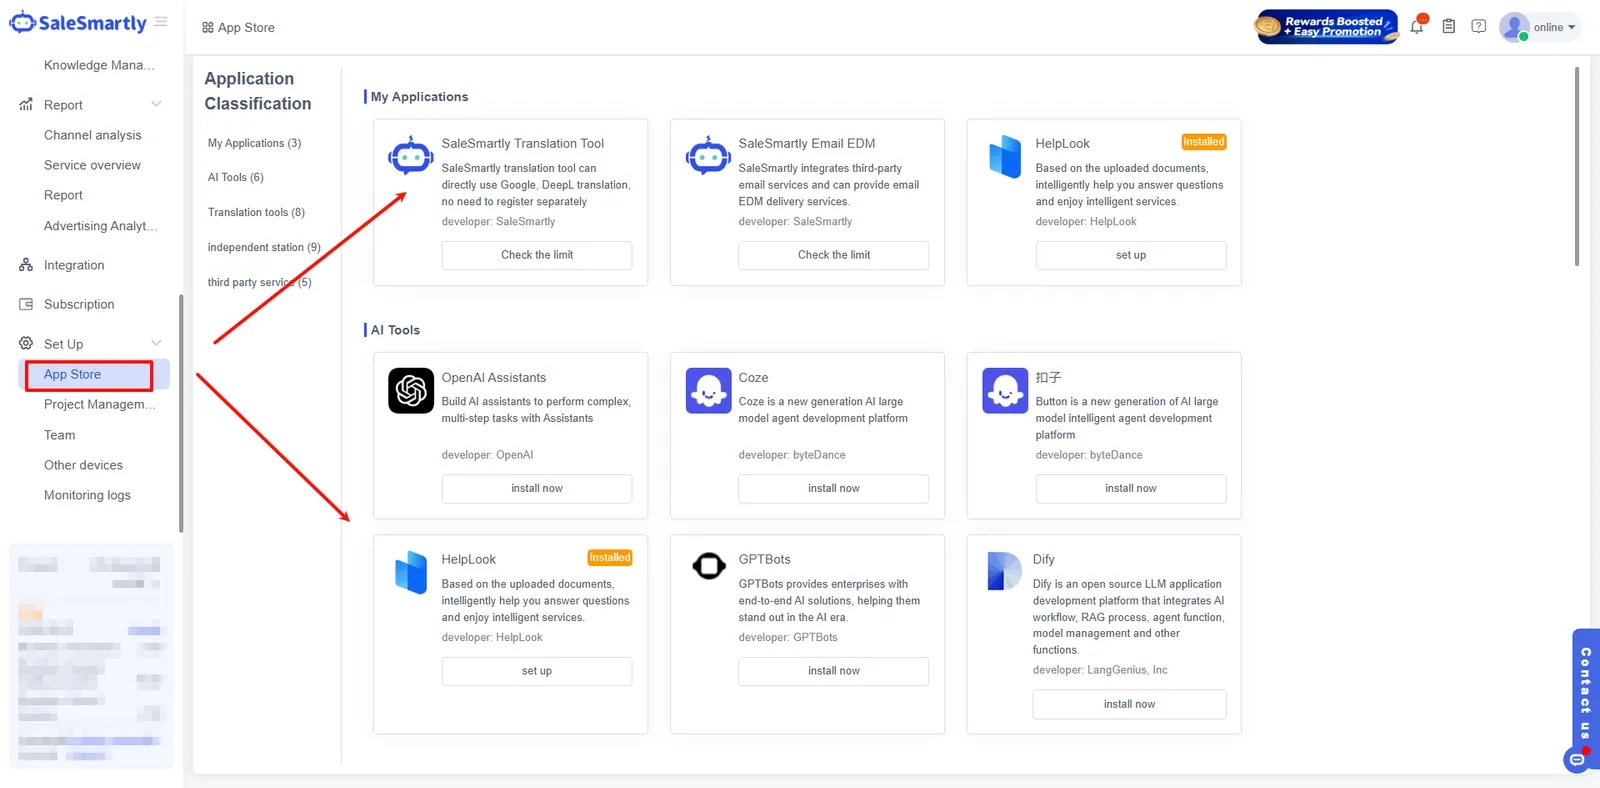This screenshot has width=1600, height=788.
Task: Click the GPTBots logo
Action: tap(708, 566)
